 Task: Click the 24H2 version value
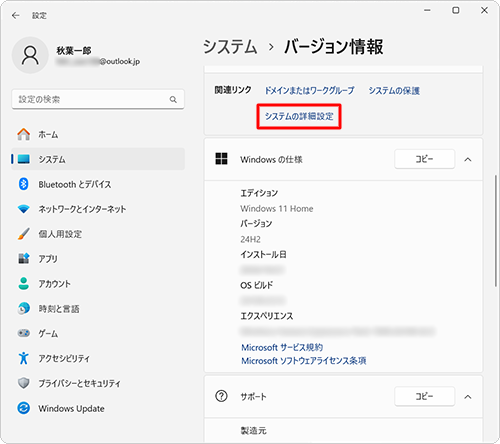(x=250, y=239)
